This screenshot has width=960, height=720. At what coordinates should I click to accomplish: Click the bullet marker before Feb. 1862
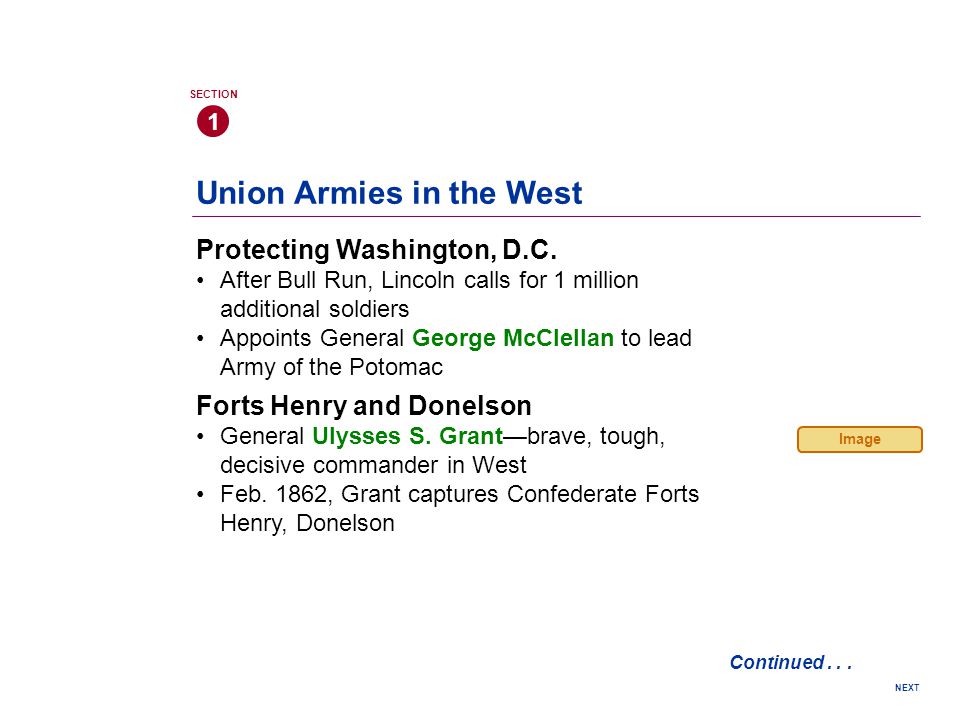[x=200, y=494]
